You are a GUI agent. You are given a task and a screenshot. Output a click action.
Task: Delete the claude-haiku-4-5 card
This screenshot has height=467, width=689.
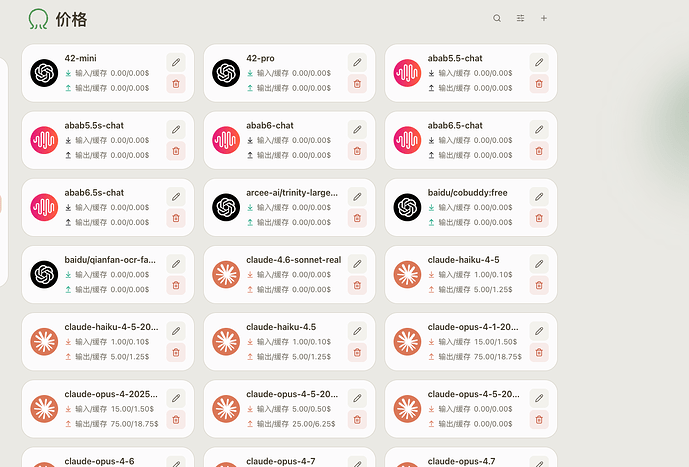539,285
